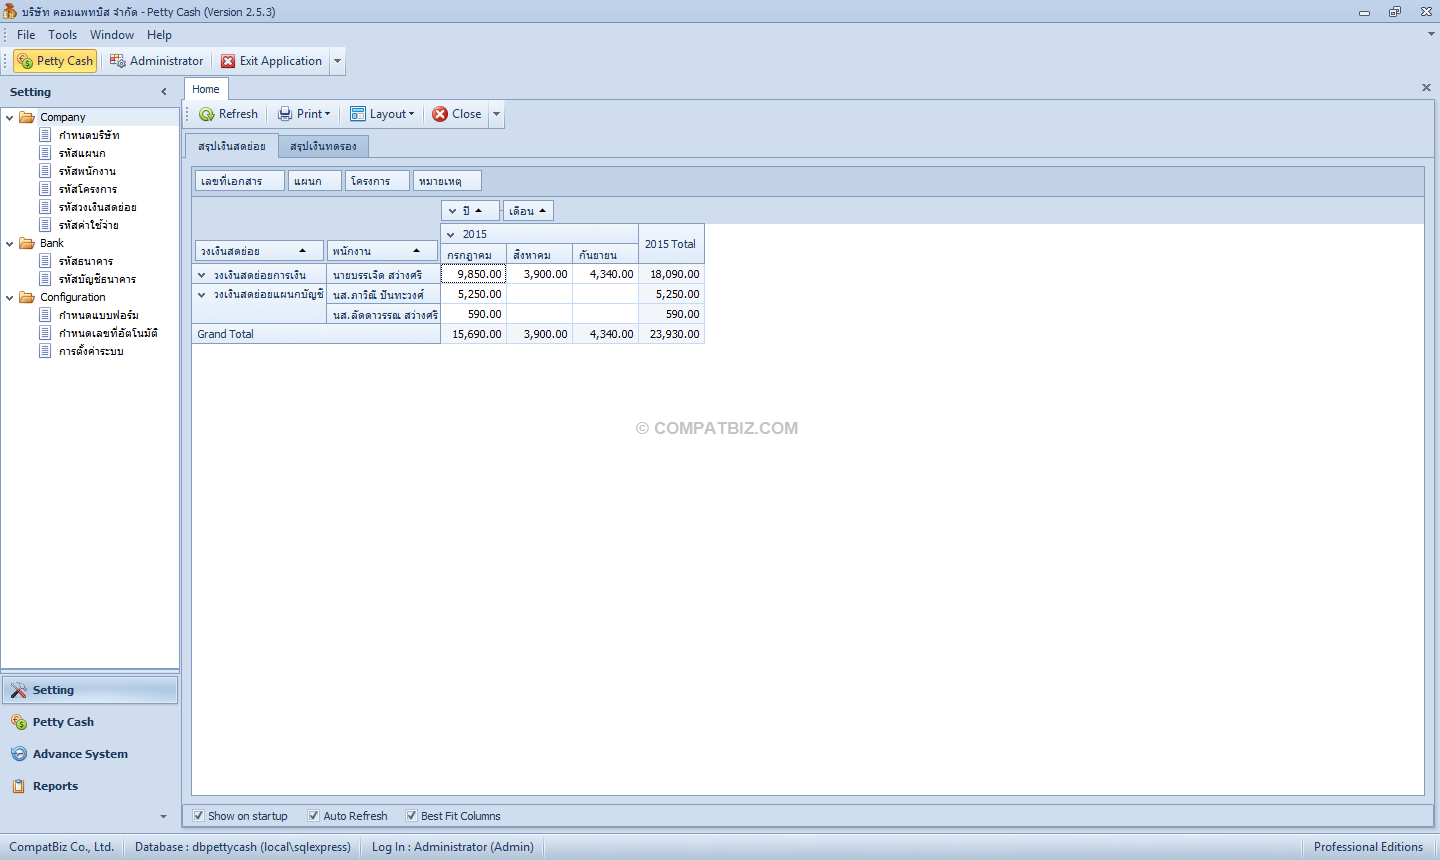Toggle the Best Fit Columns checkbox
The width and height of the screenshot is (1440, 860).
(x=411, y=816)
